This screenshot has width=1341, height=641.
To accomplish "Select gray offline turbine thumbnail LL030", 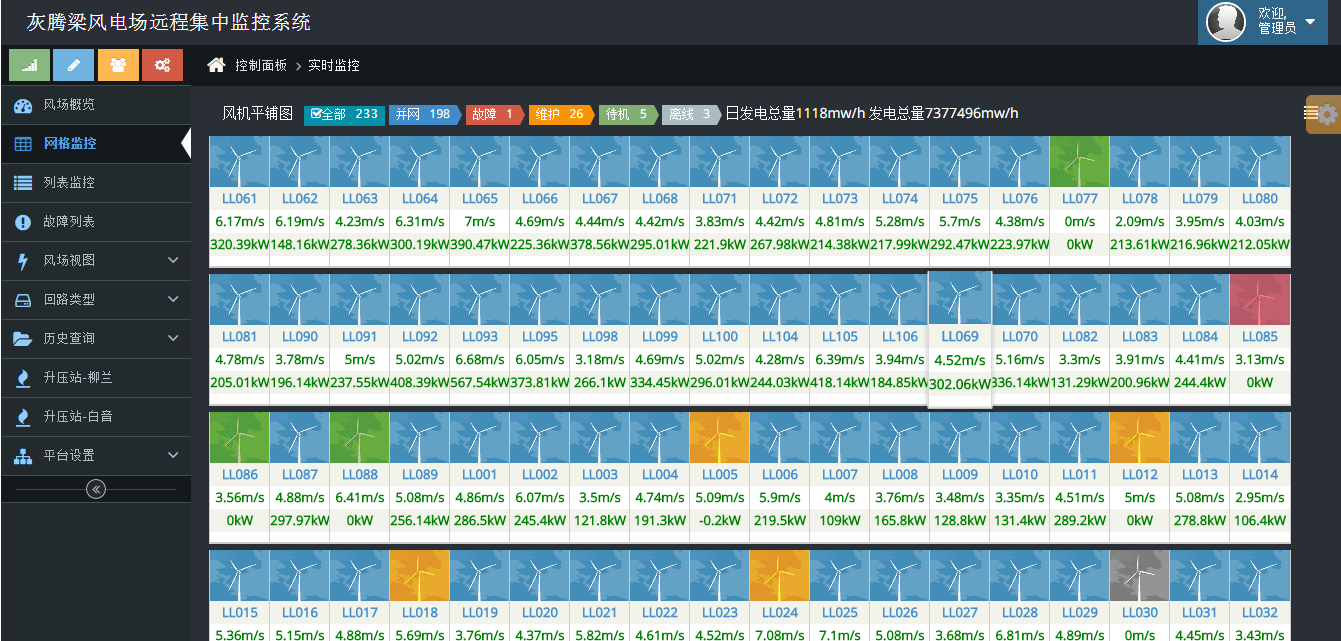I will coord(1140,576).
